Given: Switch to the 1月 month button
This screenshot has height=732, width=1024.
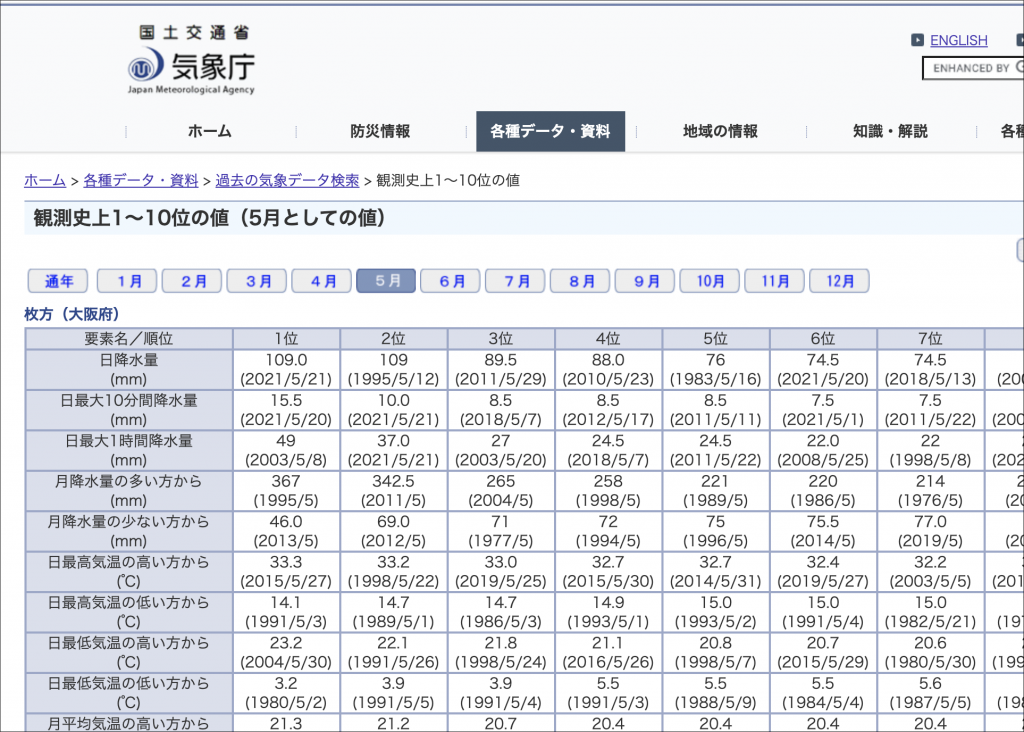Looking at the screenshot, I should (127, 281).
